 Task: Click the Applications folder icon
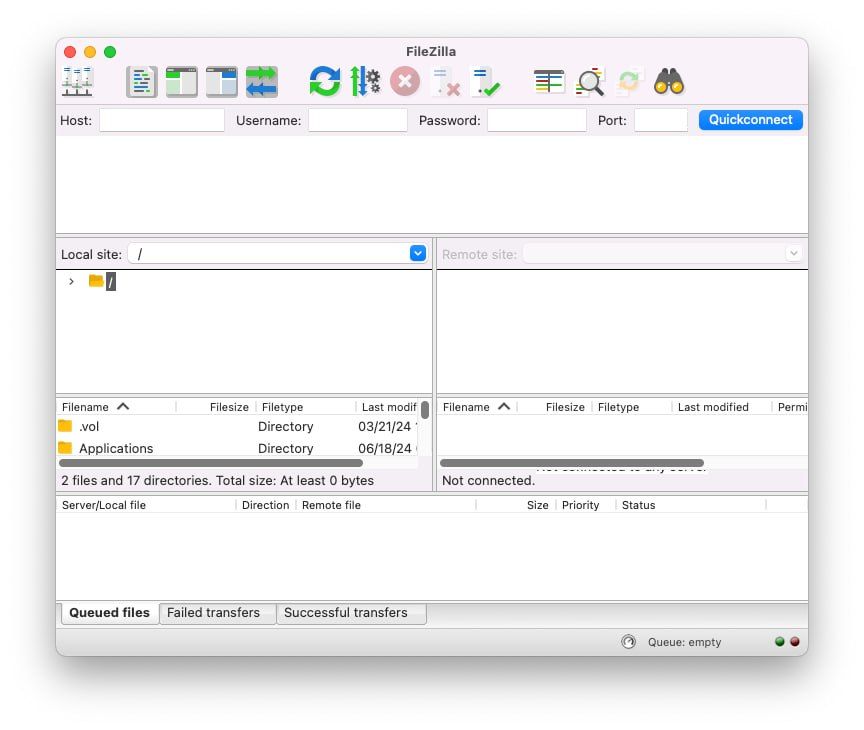(x=65, y=447)
